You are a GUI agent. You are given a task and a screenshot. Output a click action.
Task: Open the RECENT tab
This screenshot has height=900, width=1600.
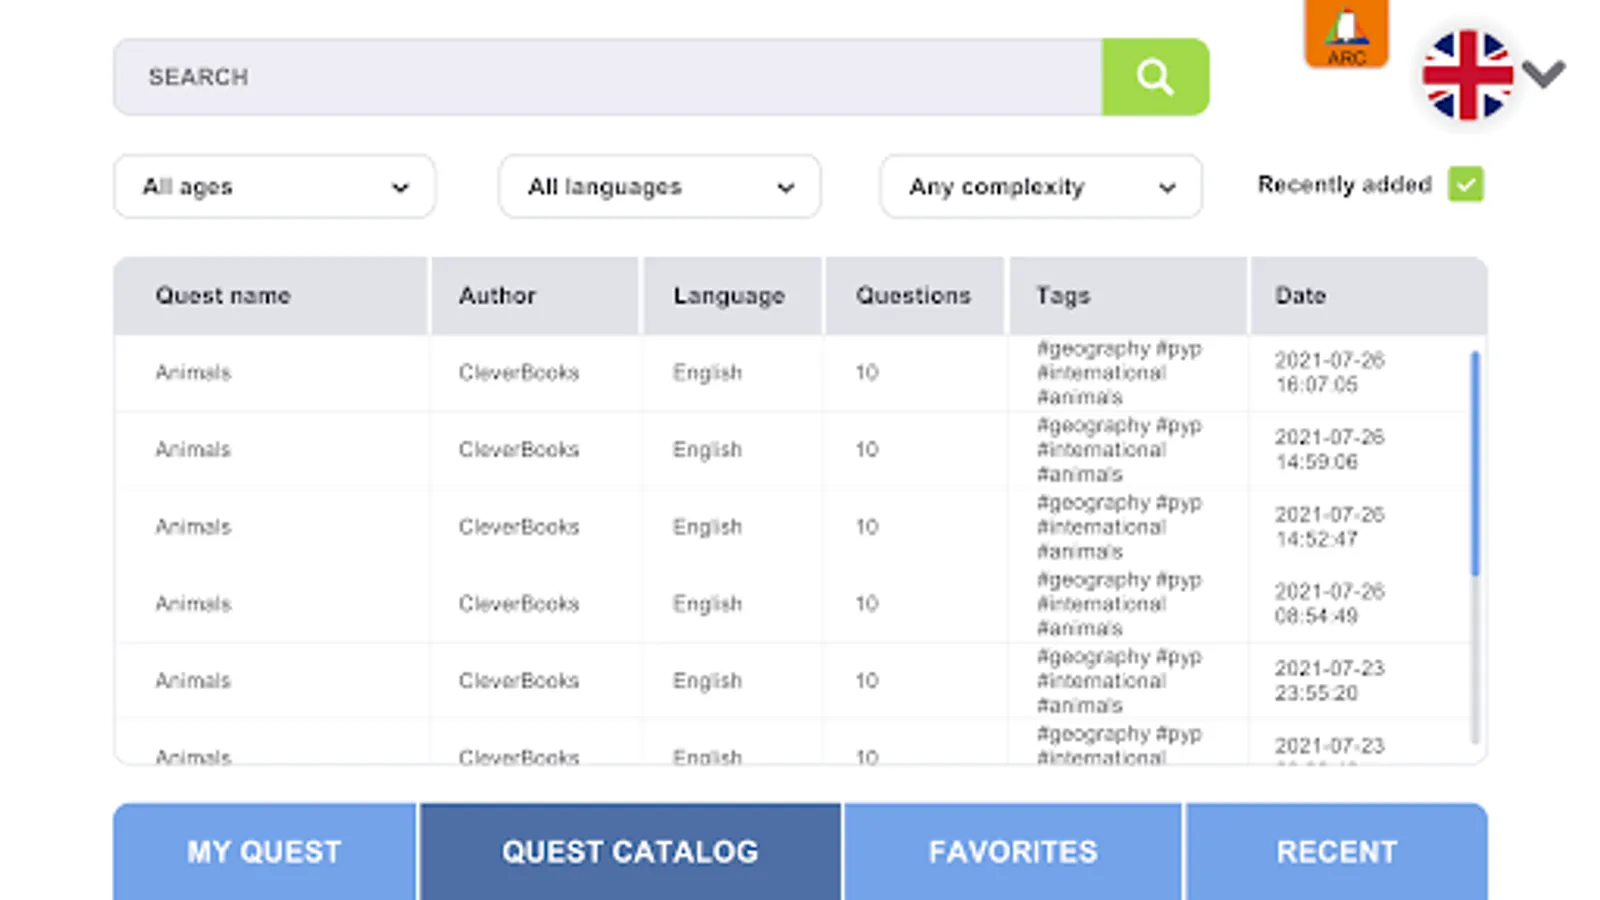1336,851
